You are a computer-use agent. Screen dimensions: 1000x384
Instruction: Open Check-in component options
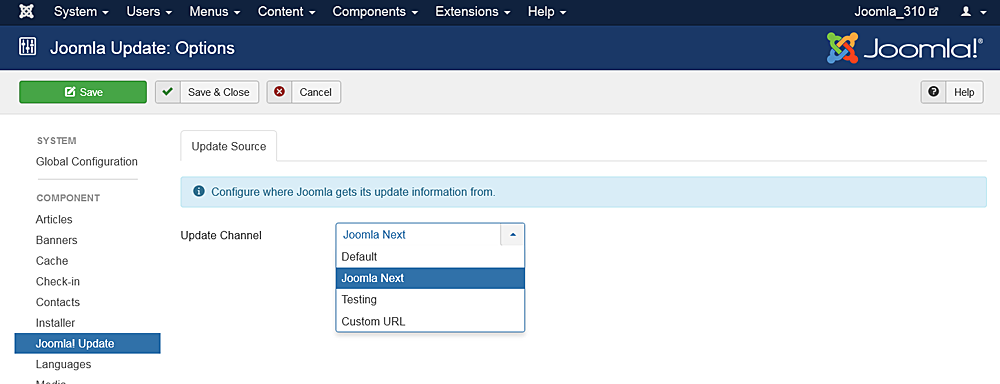[x=58, y=281]
